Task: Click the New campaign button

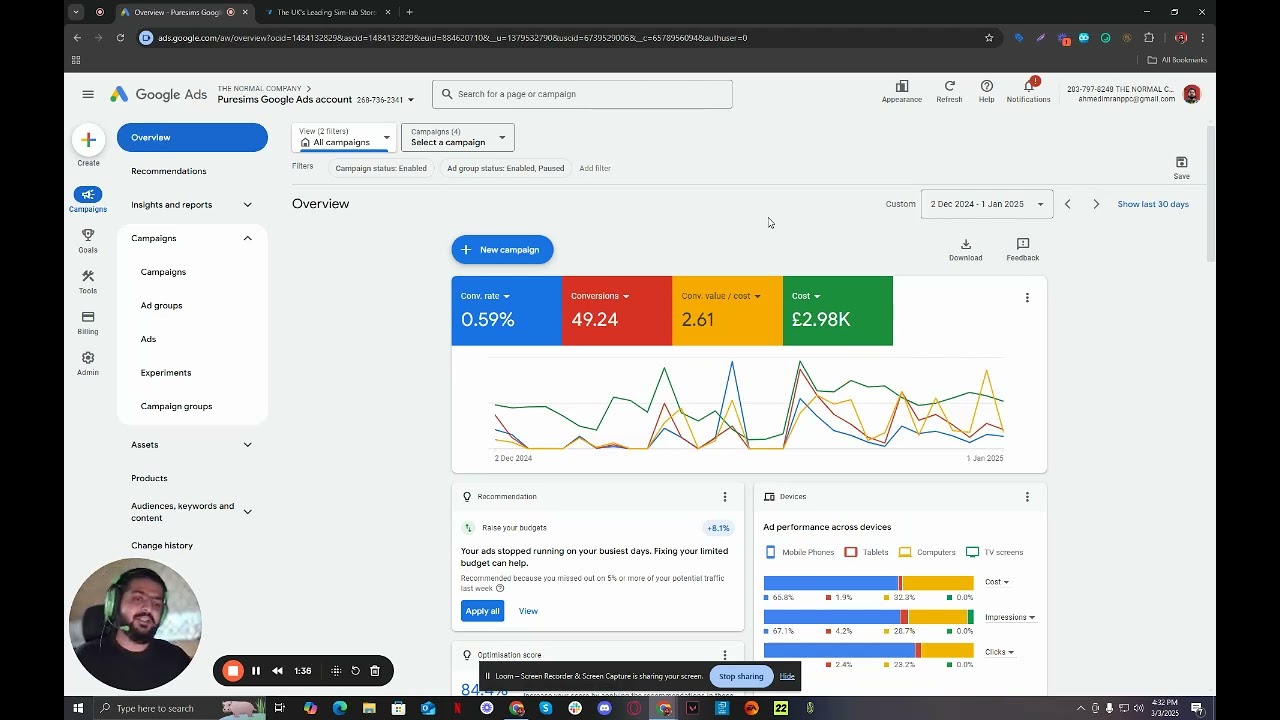Action: pyautogui.click(x=502, y=250)
